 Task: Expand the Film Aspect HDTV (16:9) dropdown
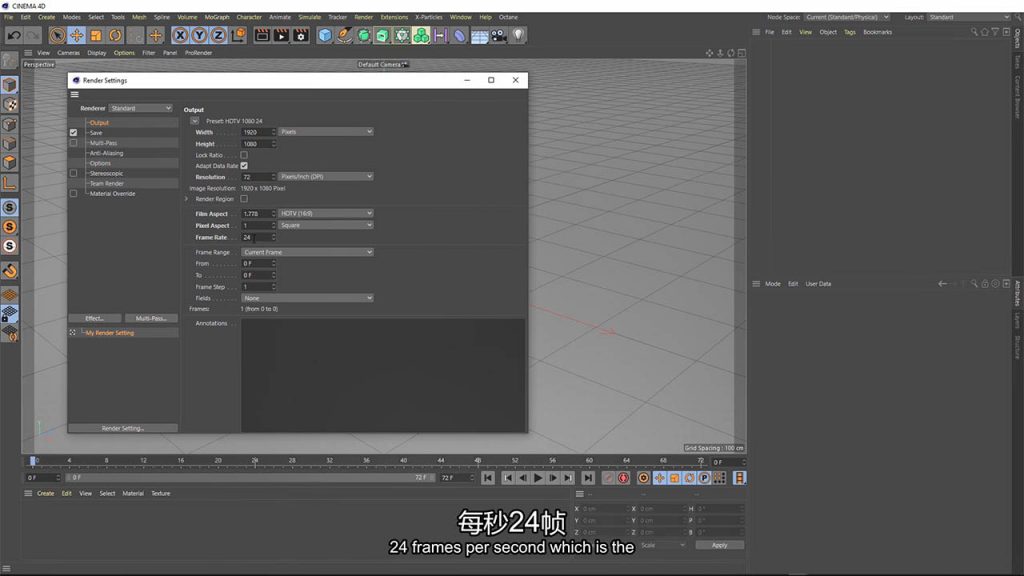[x=326, y=213]
